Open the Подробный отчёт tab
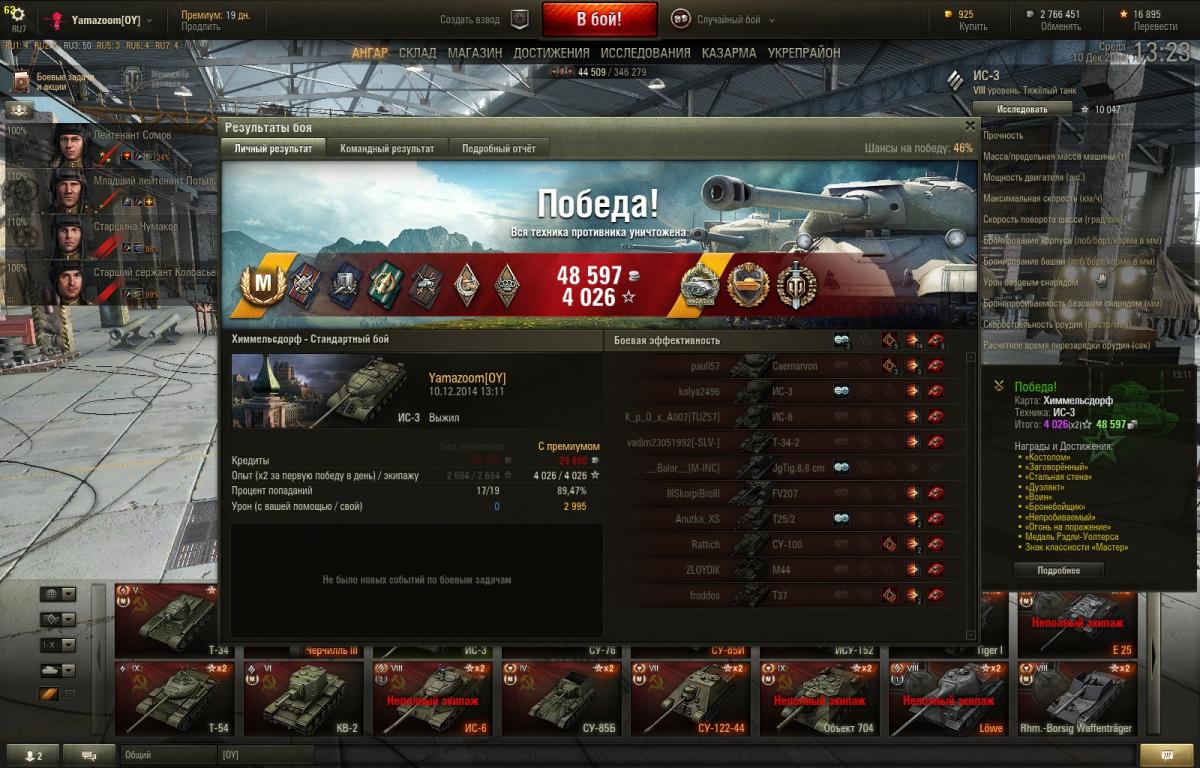Viewport: 1200px width, 768px height. pyautogui.click(x=498, y=148)
